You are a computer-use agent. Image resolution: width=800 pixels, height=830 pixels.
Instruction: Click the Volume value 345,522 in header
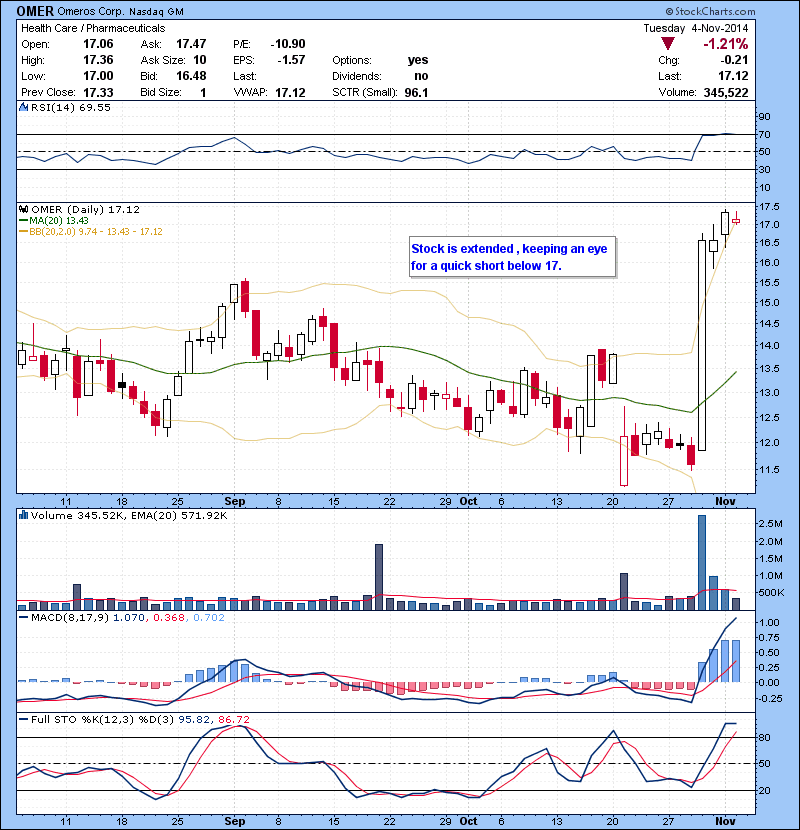(x=726, y=93)
